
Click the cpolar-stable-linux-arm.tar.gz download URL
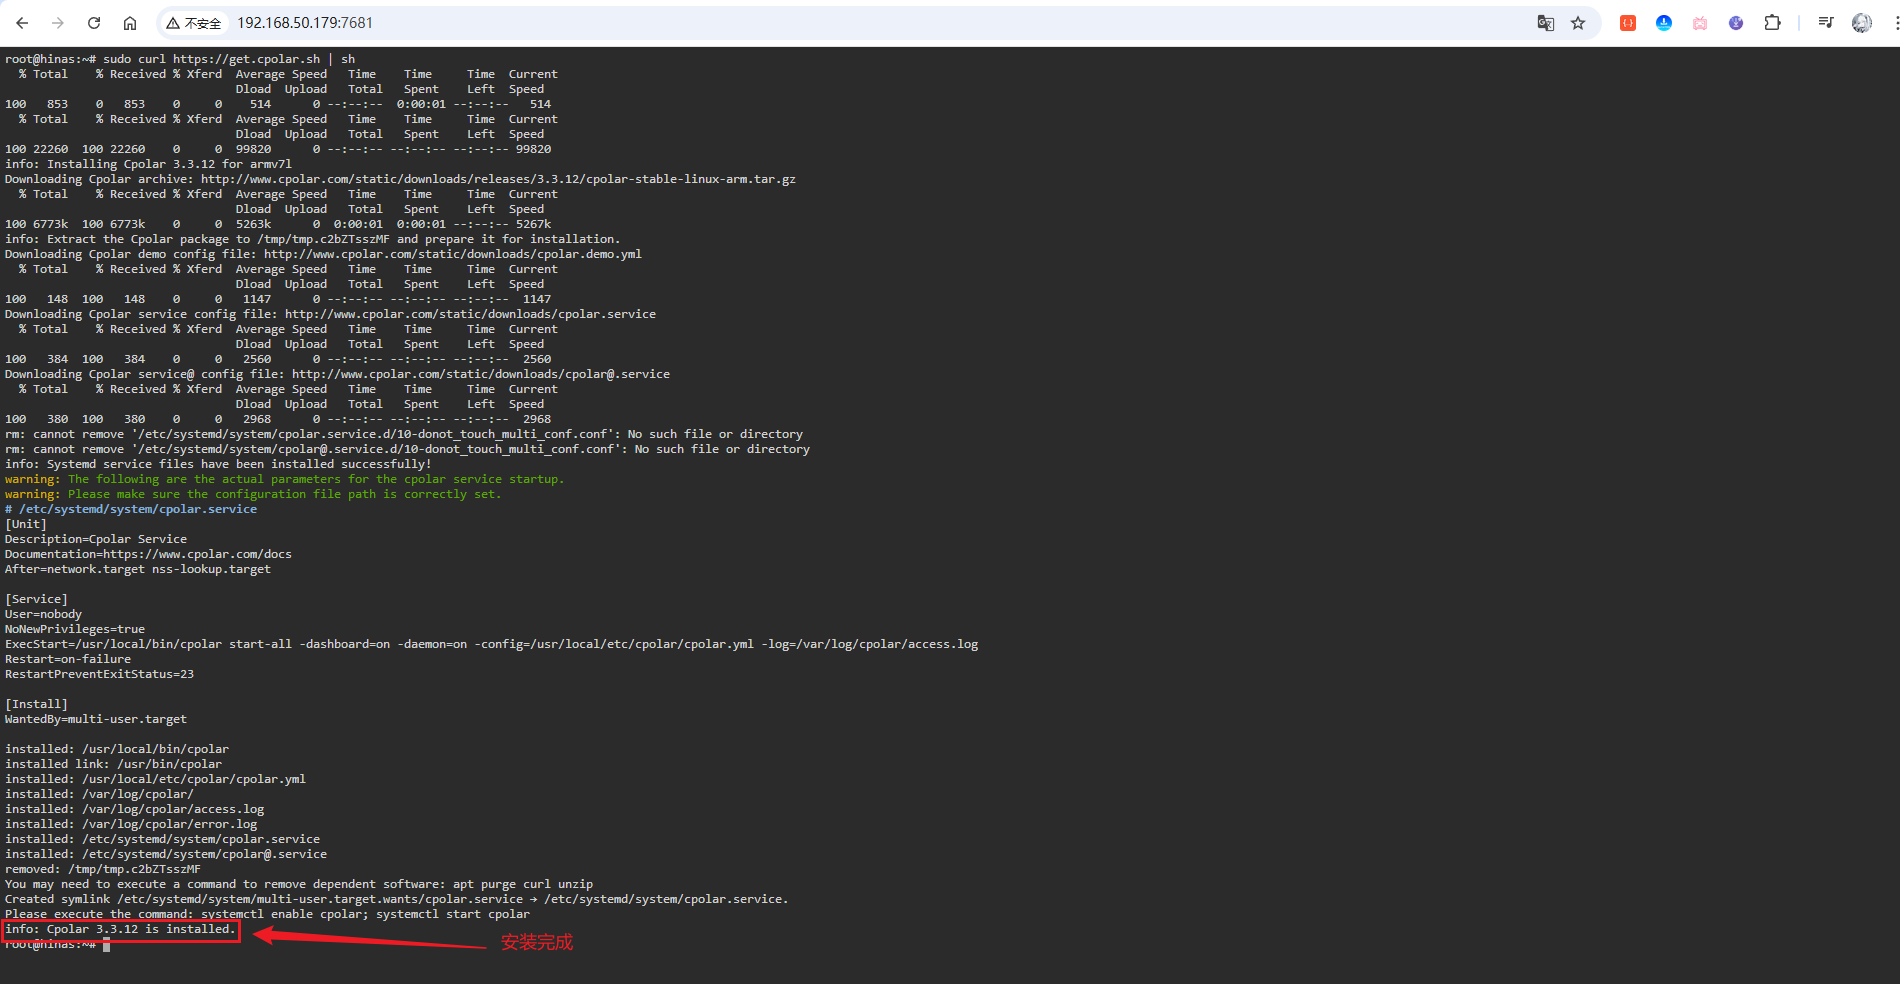498,179
